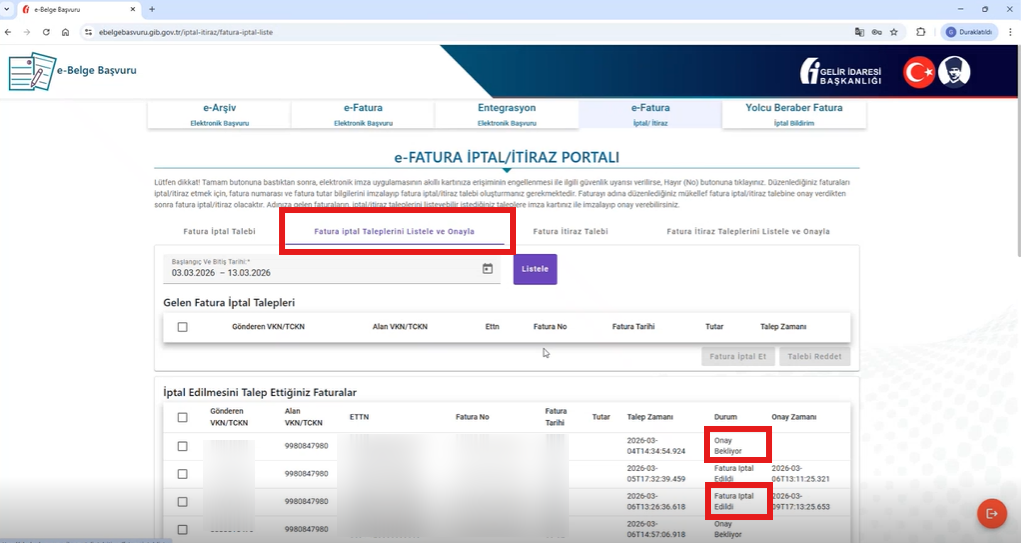Open the browser extensions puzzle icon

click(x=921, y=32)
